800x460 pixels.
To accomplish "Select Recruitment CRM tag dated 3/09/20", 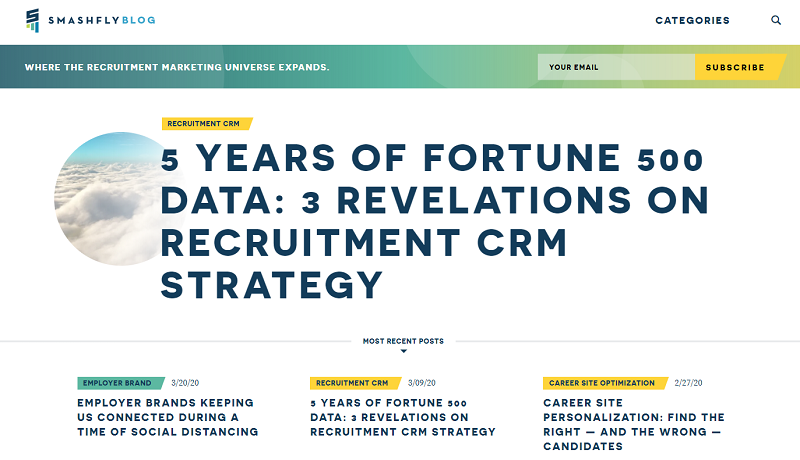I will coord(355,383).
